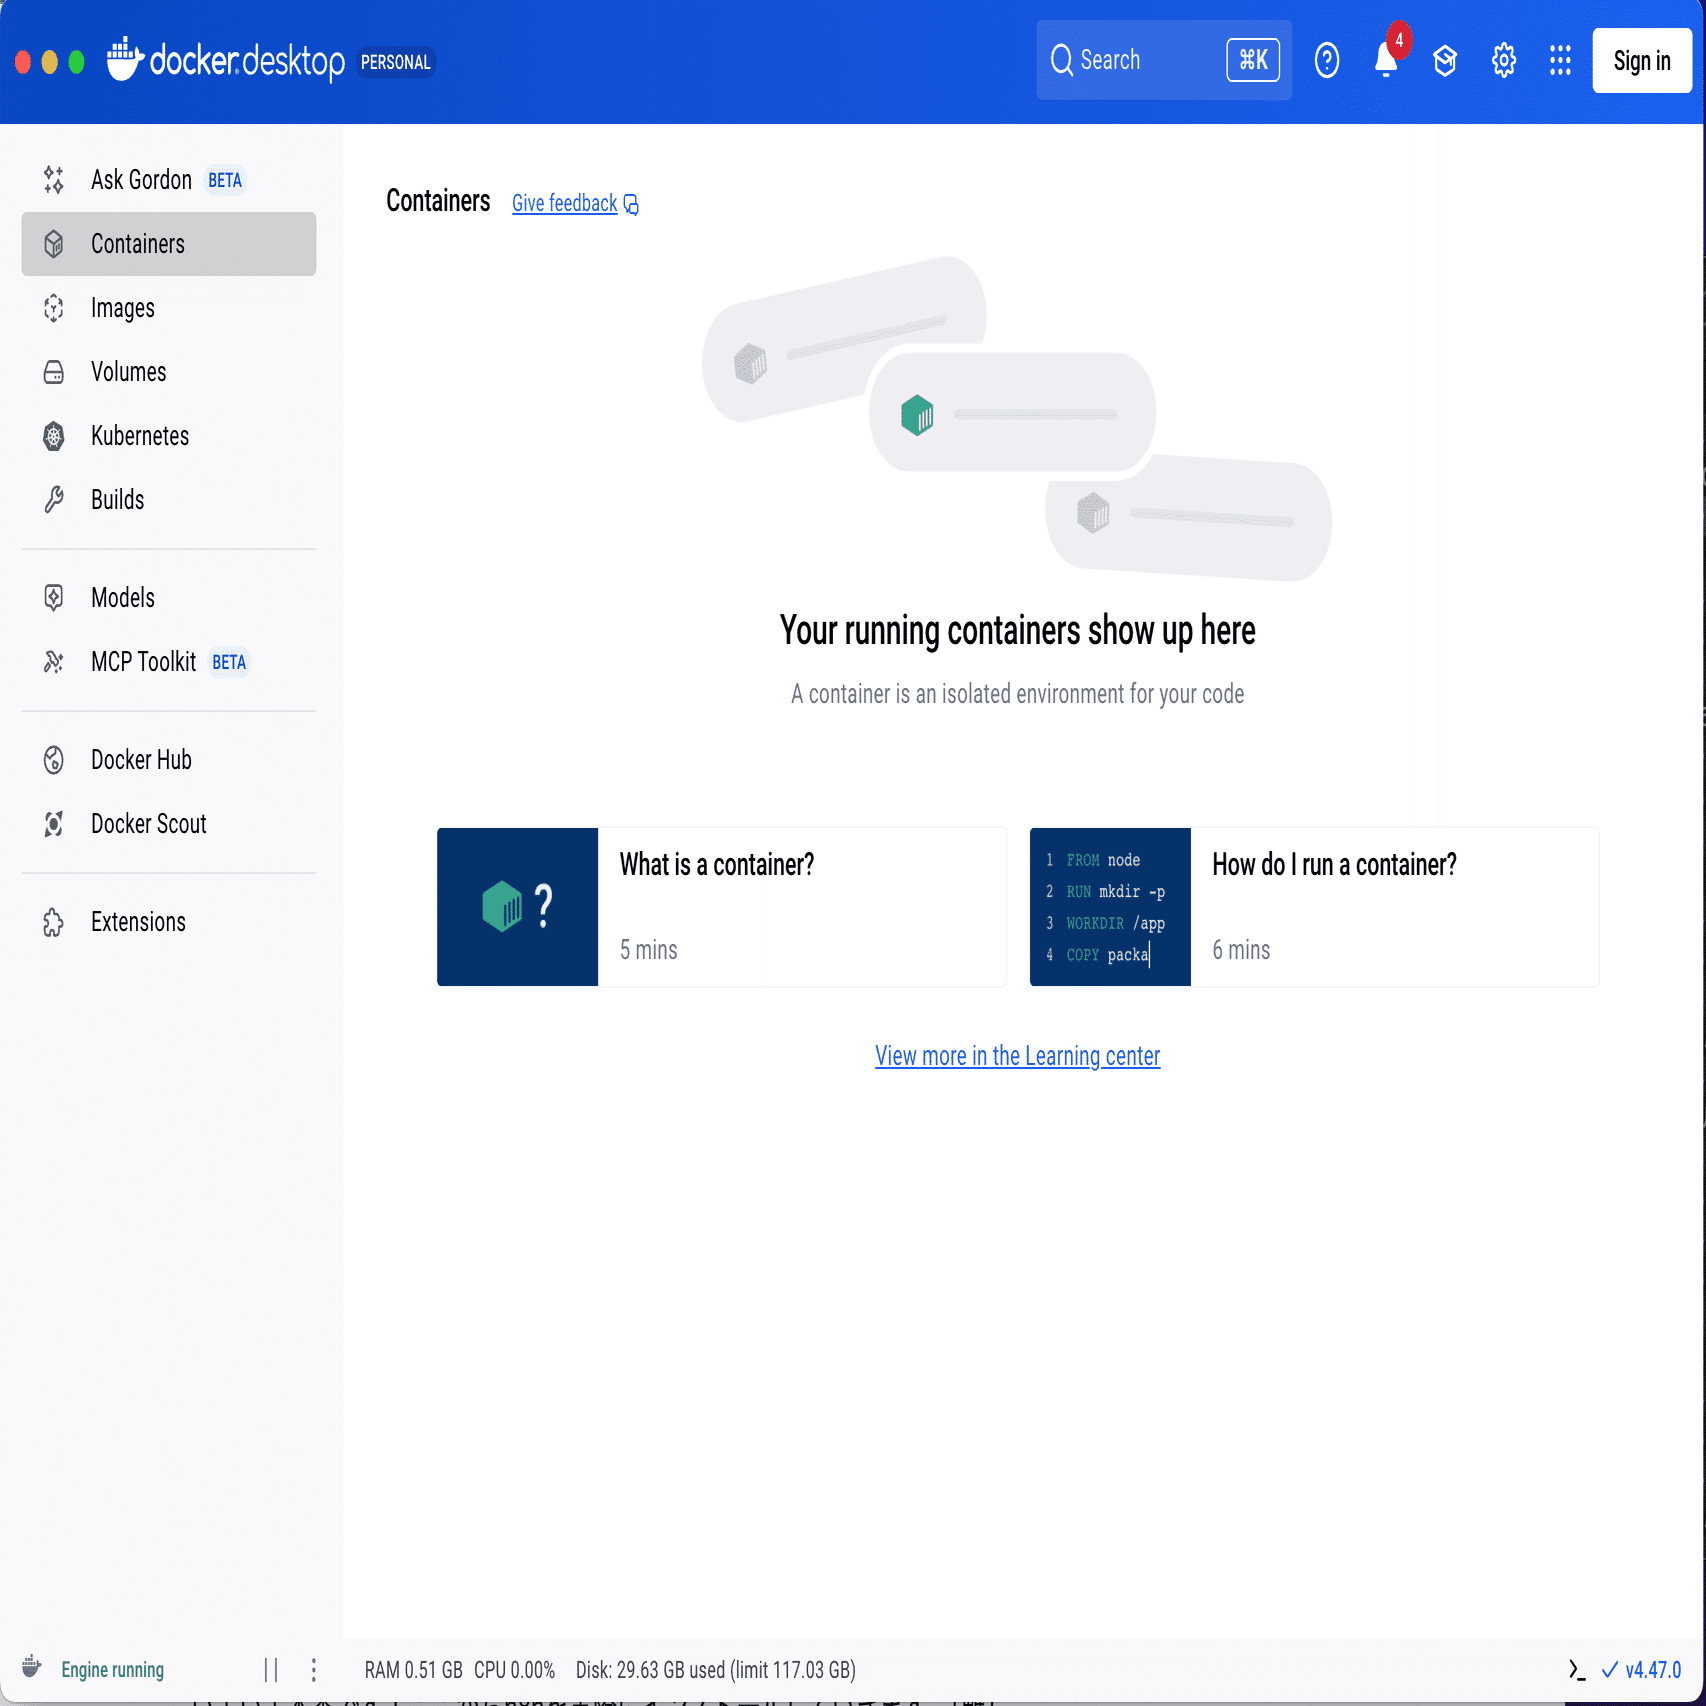Click the '6 mins' duration text
The image size is (1706, 1706).
(1241, 950)
